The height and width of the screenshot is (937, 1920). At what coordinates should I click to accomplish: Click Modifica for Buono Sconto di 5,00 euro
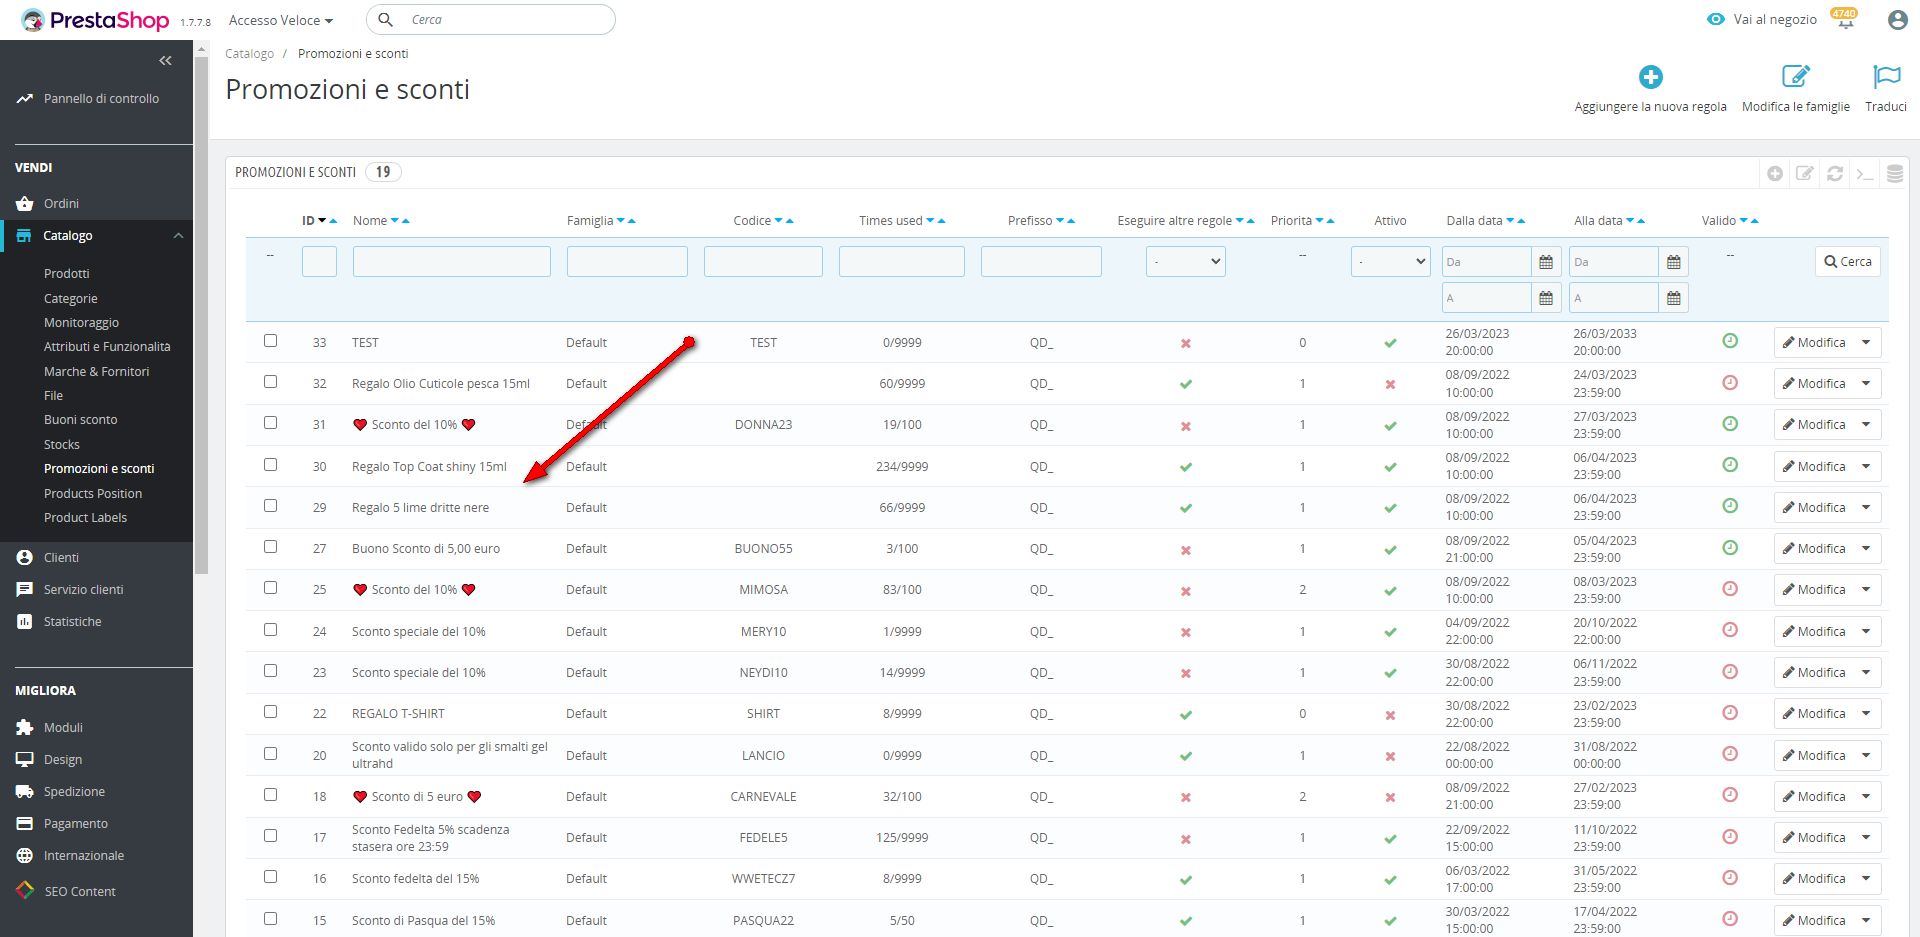(1814, 549)
